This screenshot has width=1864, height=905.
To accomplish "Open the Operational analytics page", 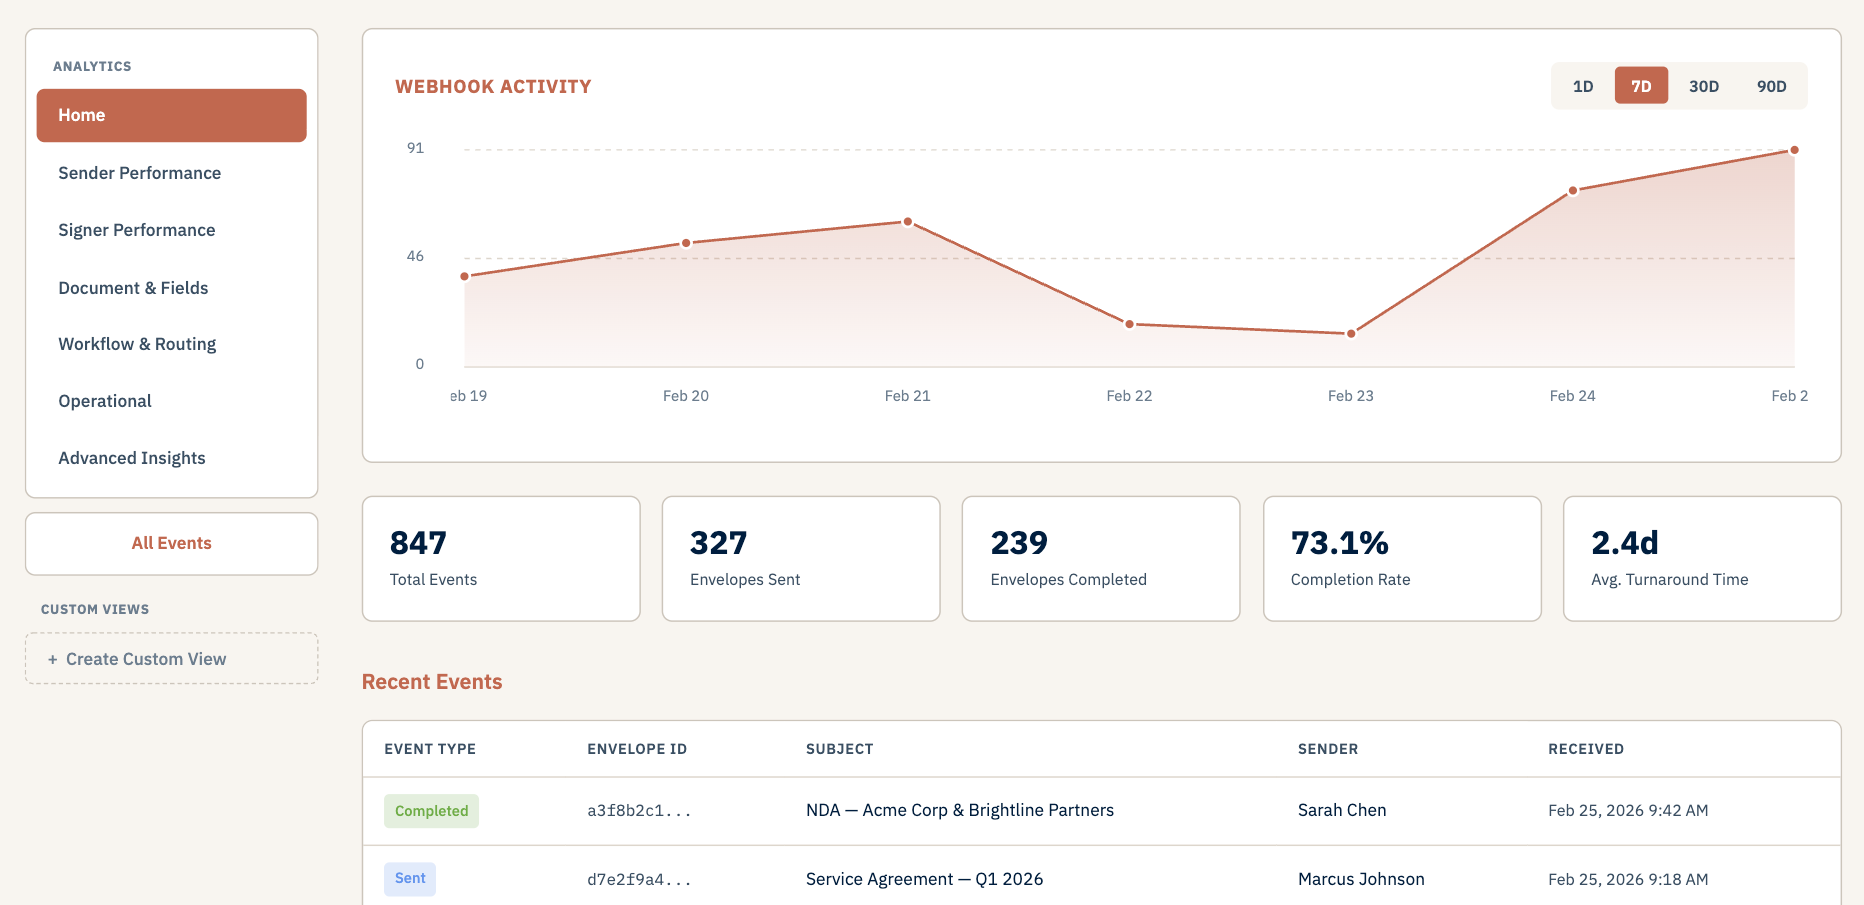I will (104, 400).
